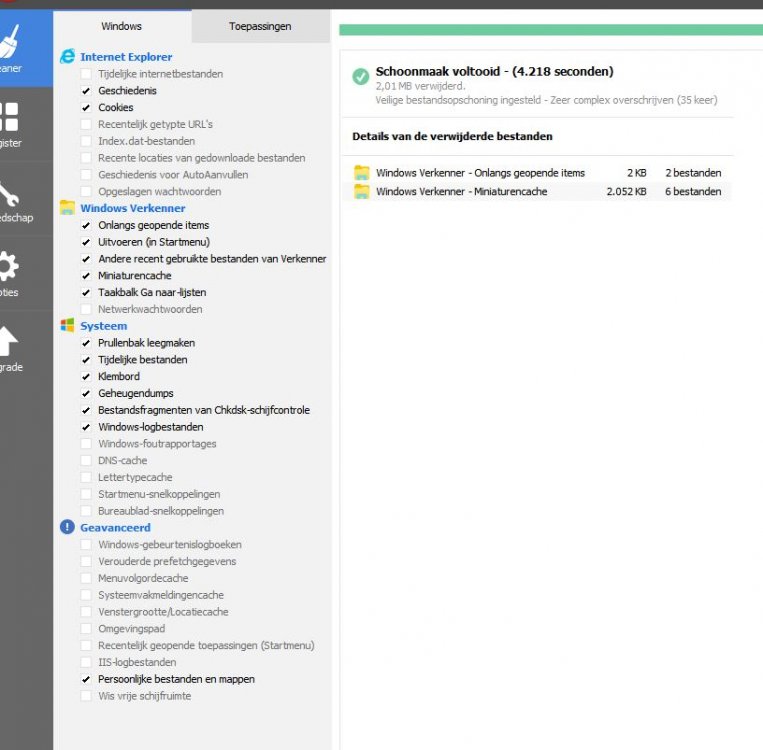Screen dimensions: 763x750
Task: Click 'Bureaublad-snelkoppelingen' label
Action: (x=161, y=511)
